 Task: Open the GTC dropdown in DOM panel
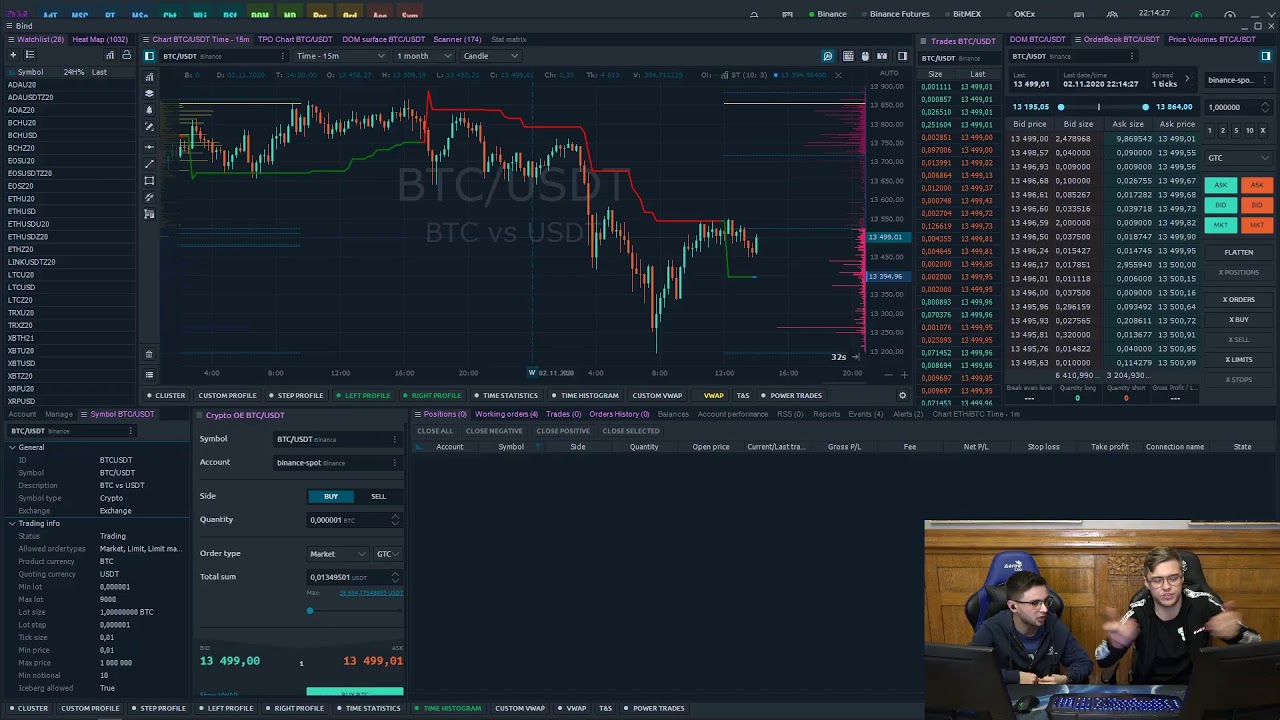[1238, 158]
